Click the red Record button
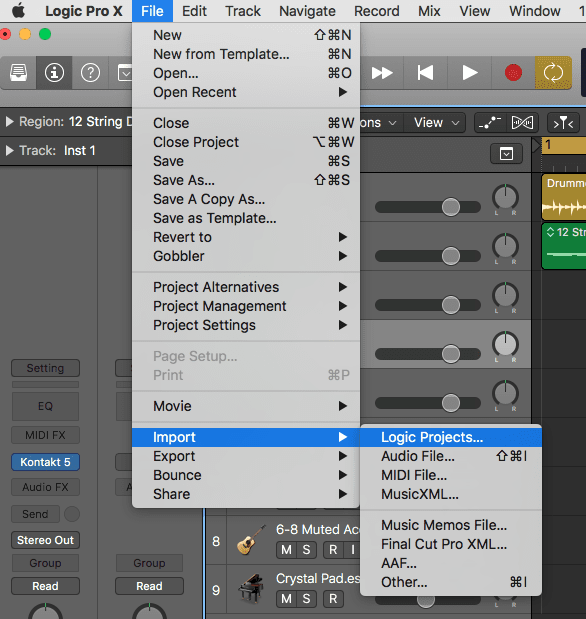This screenshot has height=619, width=586. 513,73
